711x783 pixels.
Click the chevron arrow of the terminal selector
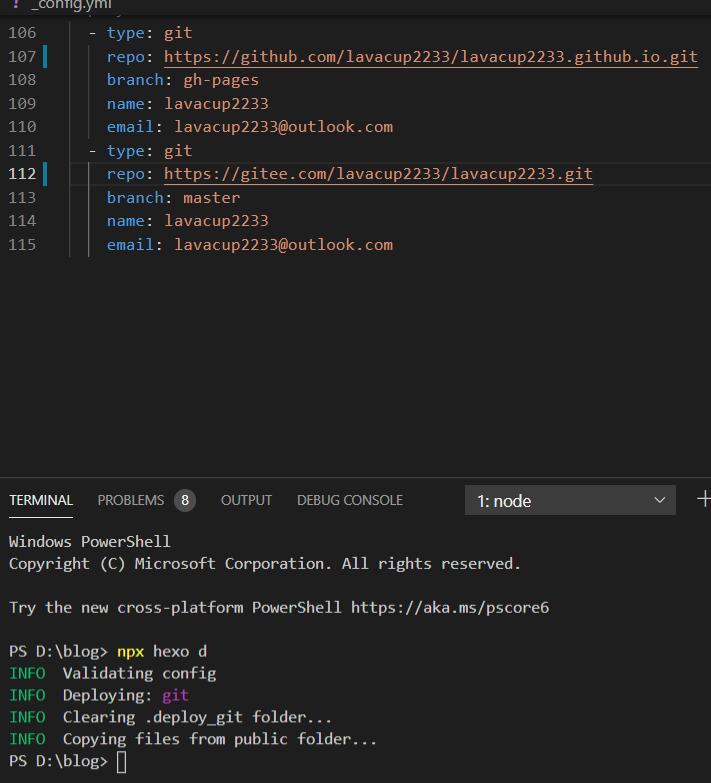tap(659, 500)
